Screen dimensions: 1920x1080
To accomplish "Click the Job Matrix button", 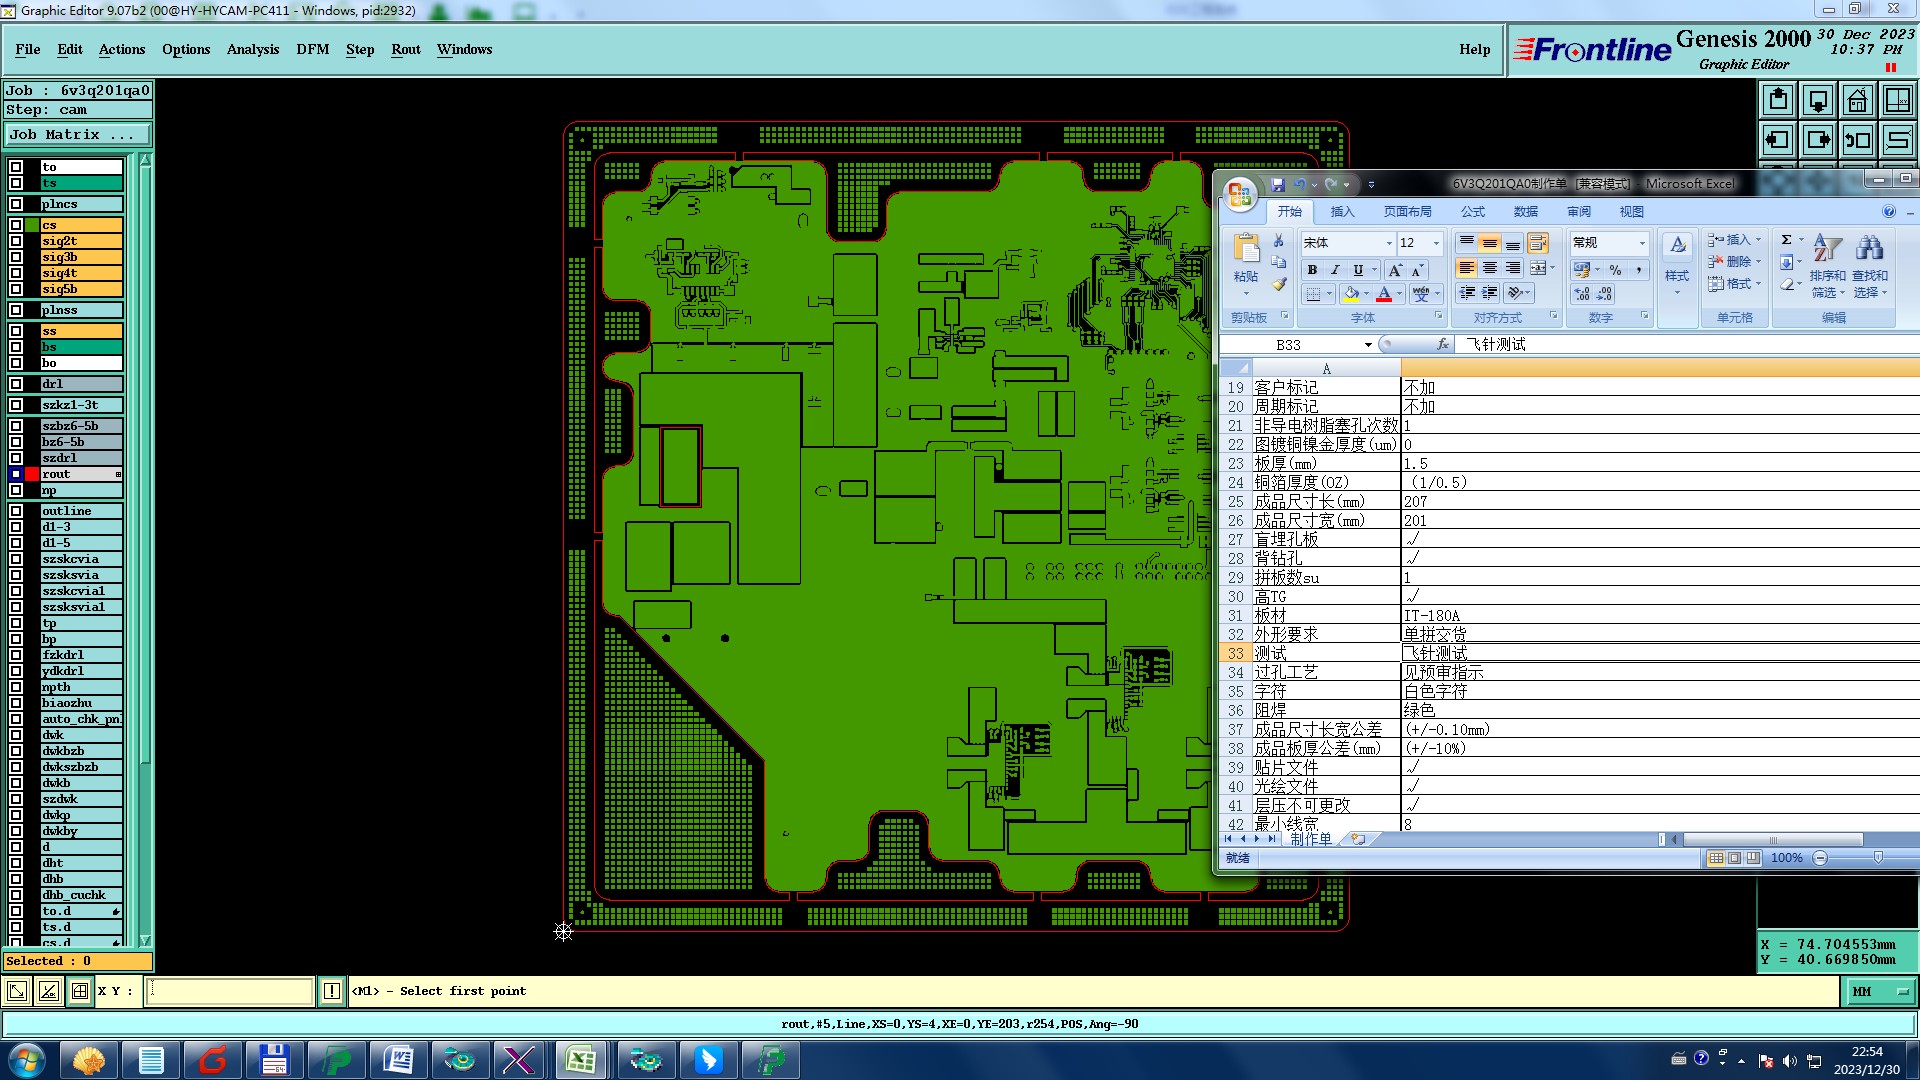I will pyautogui.click(x=77, y=134).
